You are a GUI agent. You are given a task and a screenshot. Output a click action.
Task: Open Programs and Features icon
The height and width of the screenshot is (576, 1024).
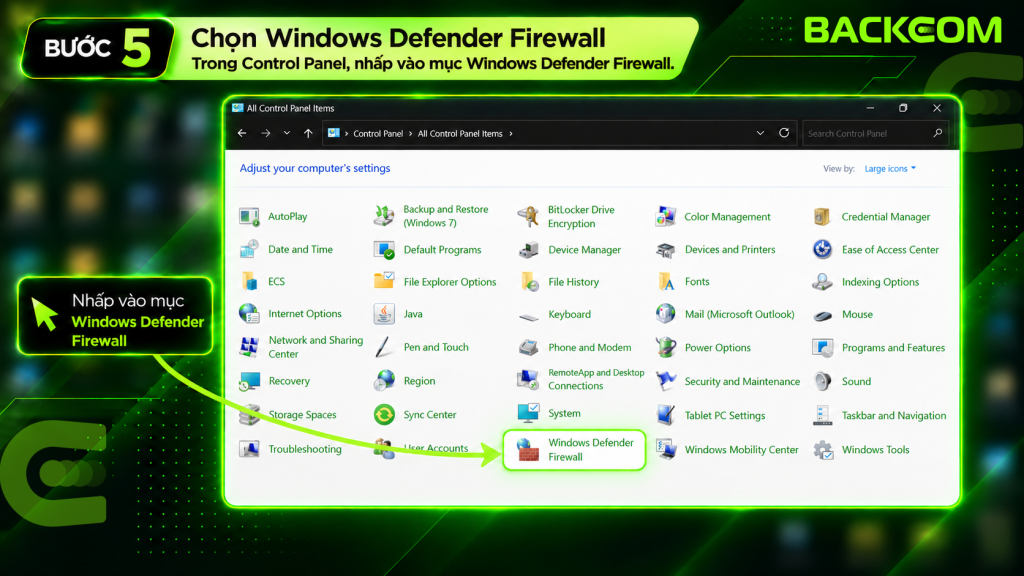click(822, 347)
